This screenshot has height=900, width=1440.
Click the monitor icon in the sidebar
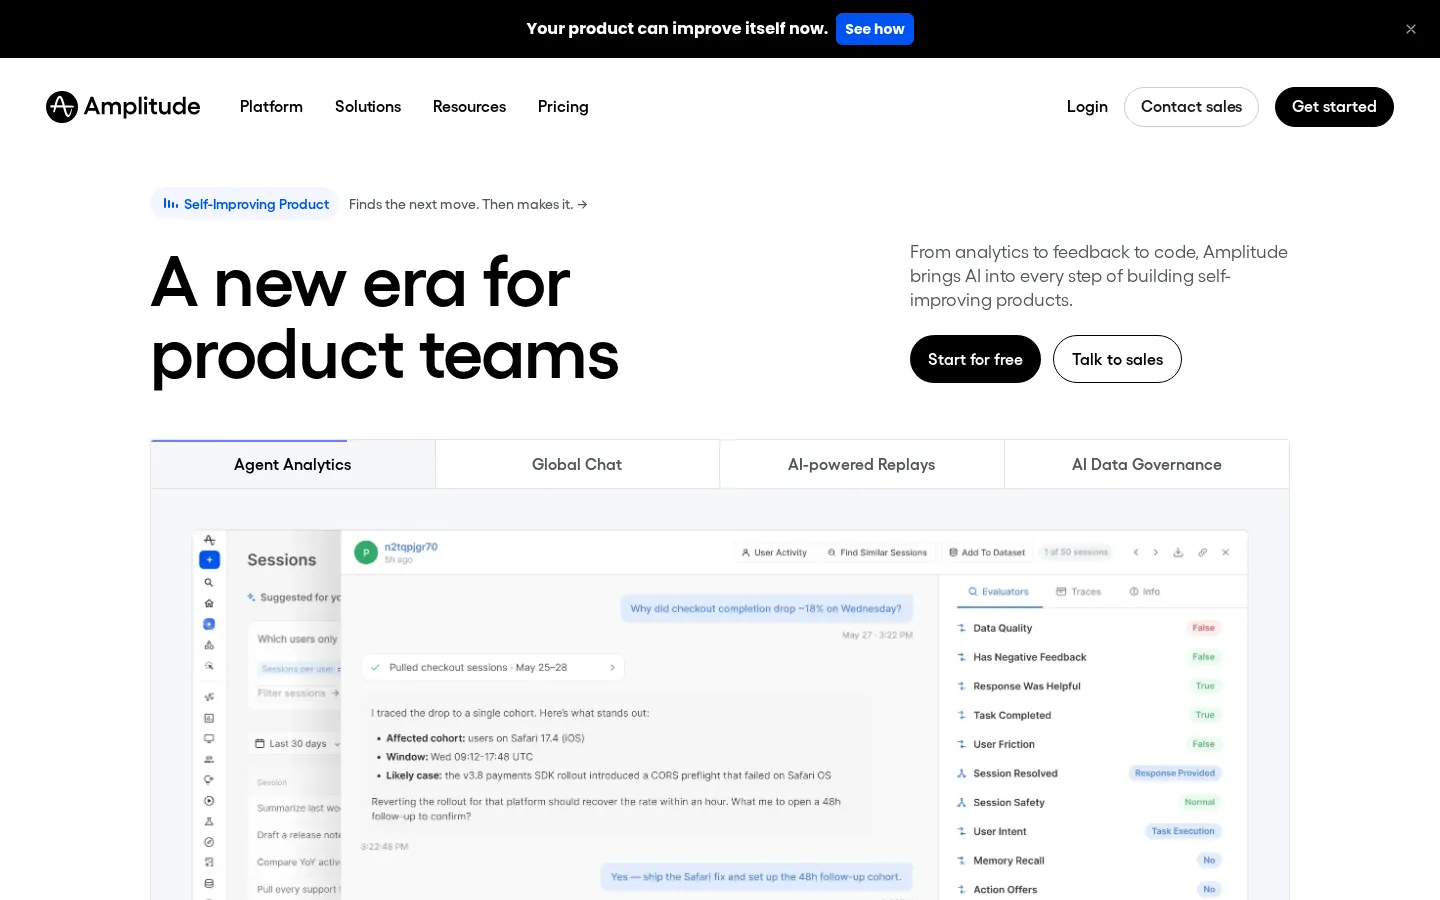click(x=209, y=739)
